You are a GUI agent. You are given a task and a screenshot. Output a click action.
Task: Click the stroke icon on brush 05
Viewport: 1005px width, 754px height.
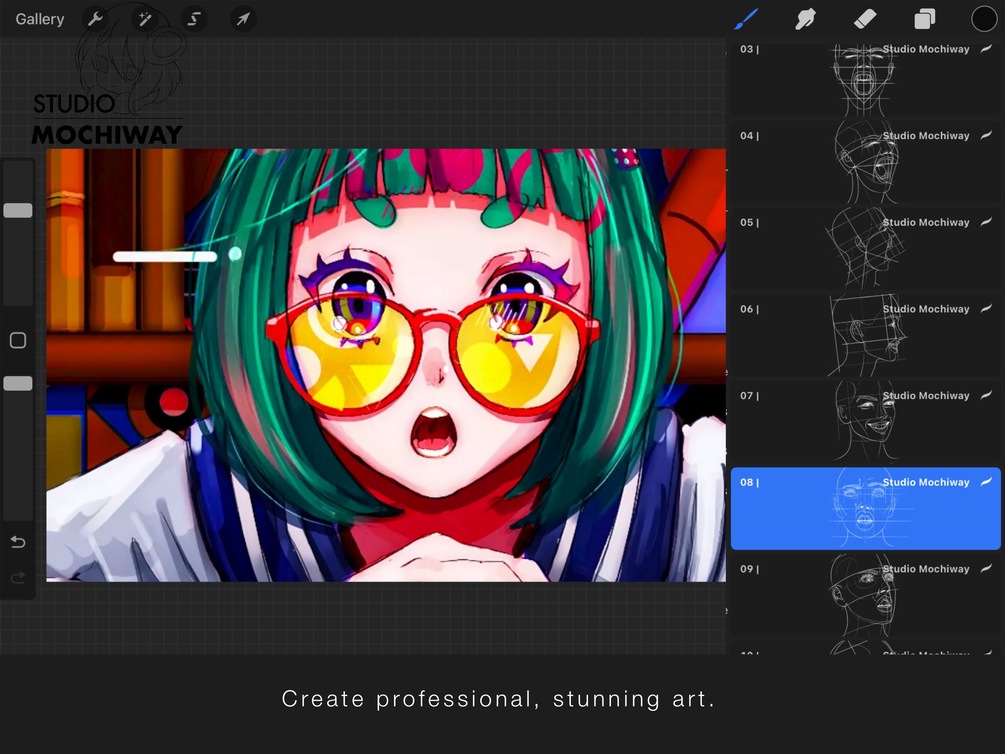click(986, 222)
